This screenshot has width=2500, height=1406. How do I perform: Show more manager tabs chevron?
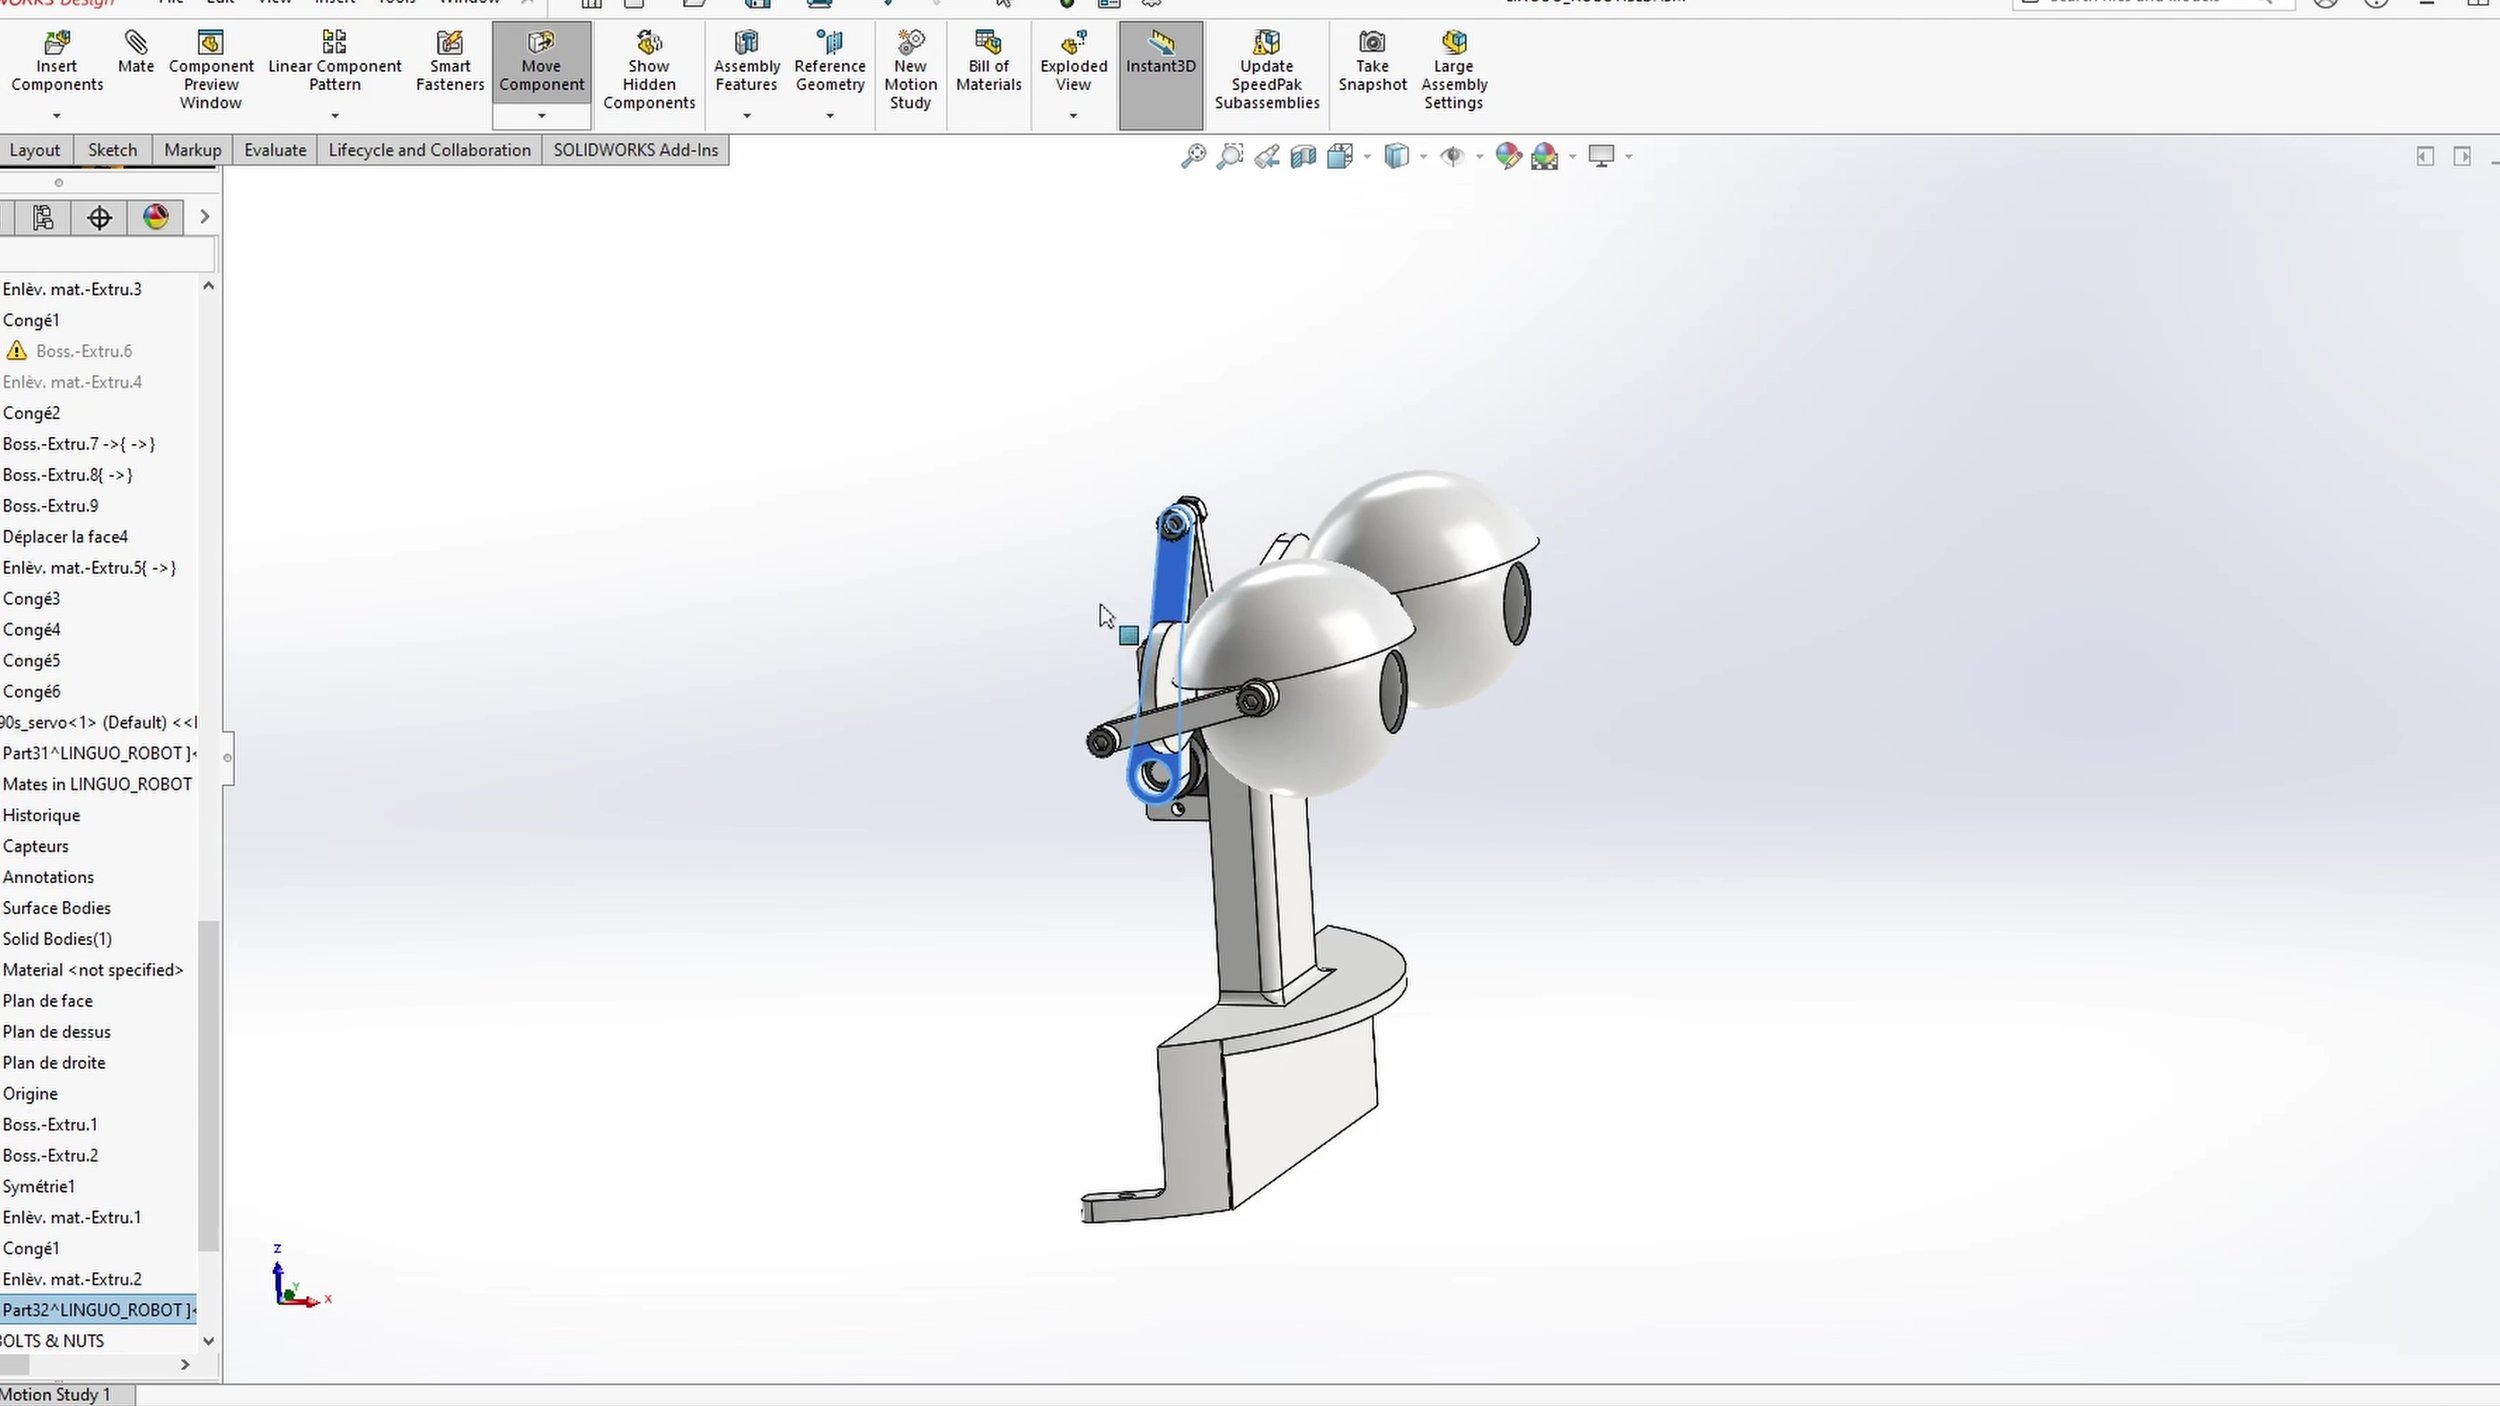tap(204, 217)
